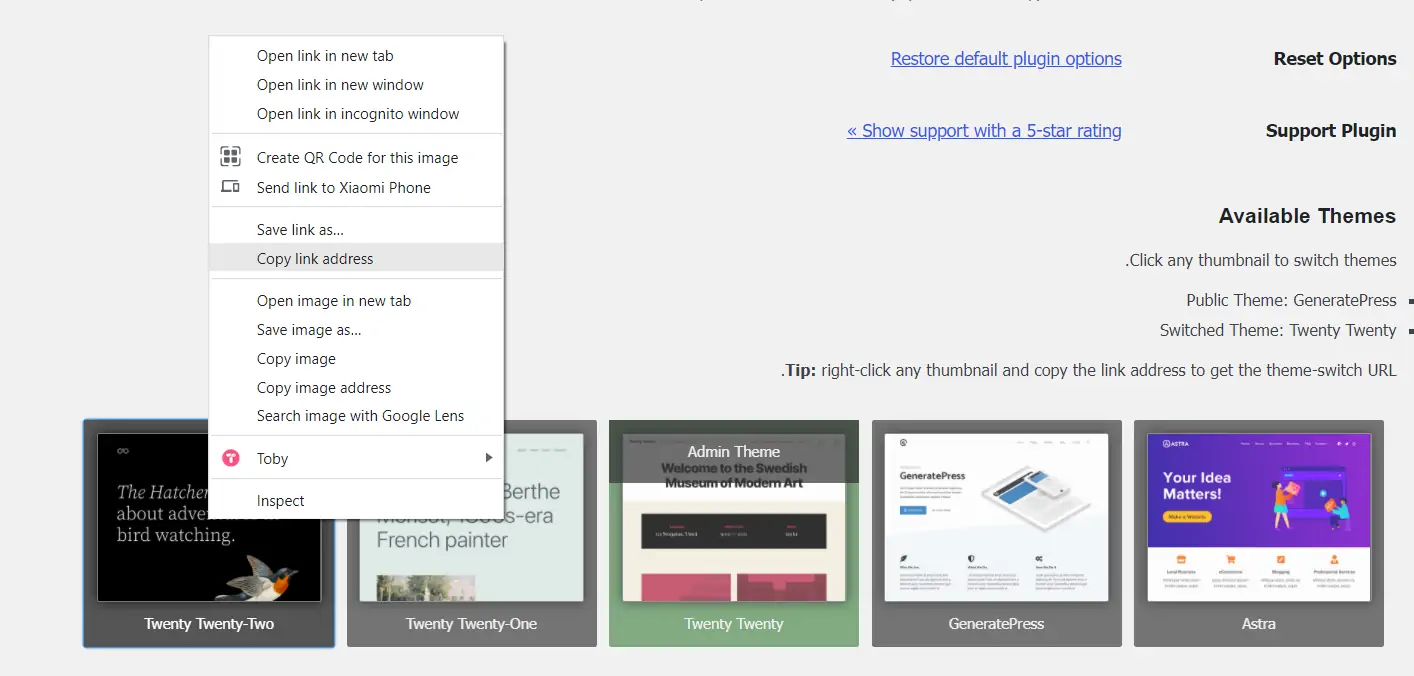Open Show support with 5-star rating link
1414x676 pixels.
tap(984, 131)
